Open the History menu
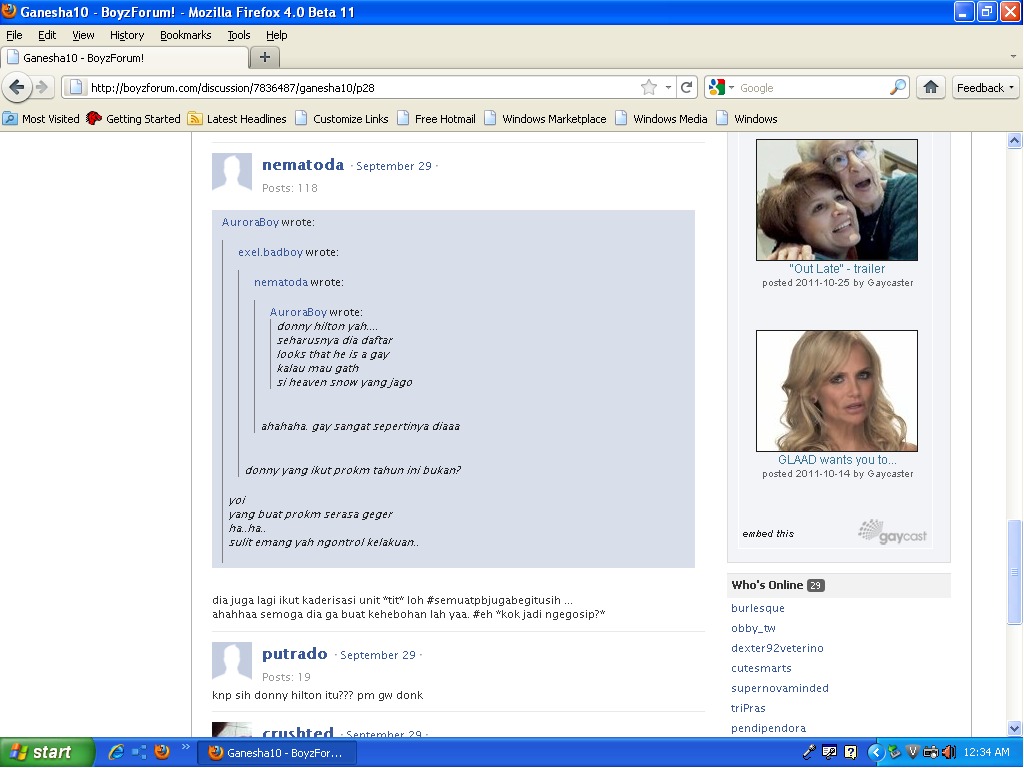The image size is (1024, 768). (127, 35)
